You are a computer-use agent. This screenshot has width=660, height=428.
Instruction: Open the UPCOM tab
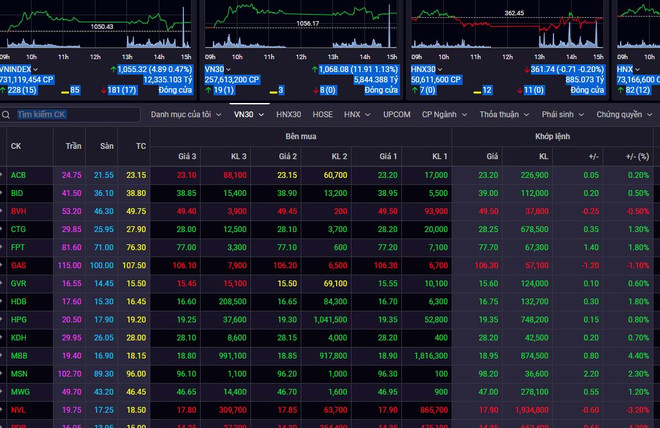[397, 115]
